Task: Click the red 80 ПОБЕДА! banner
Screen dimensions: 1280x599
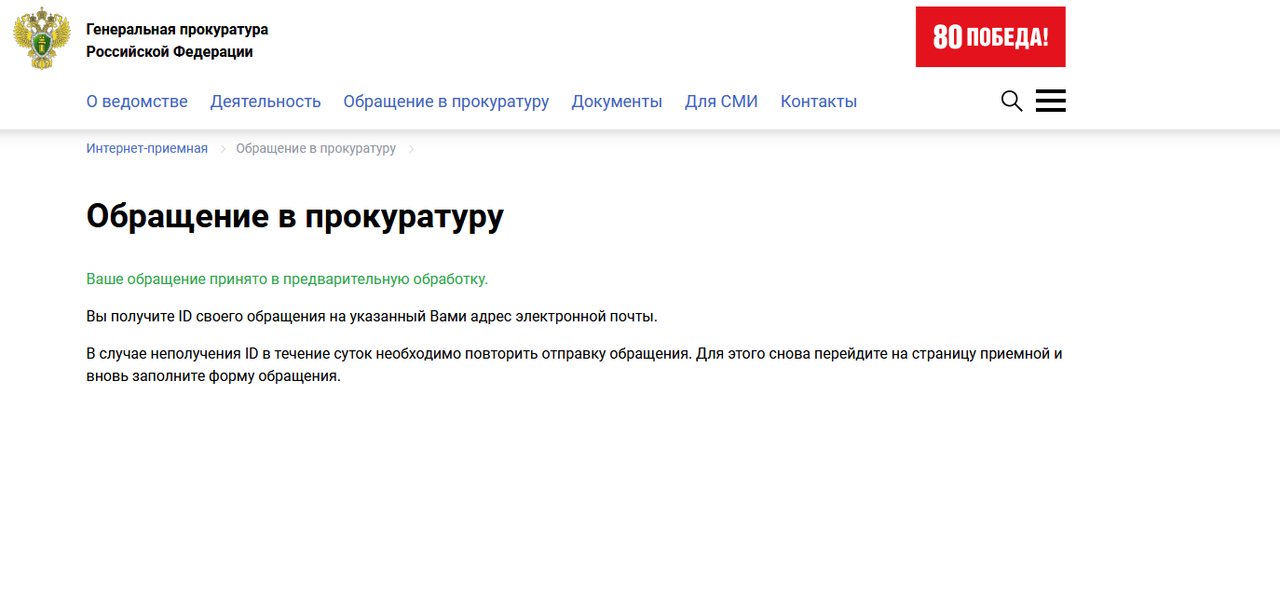Action: (990, 37)
